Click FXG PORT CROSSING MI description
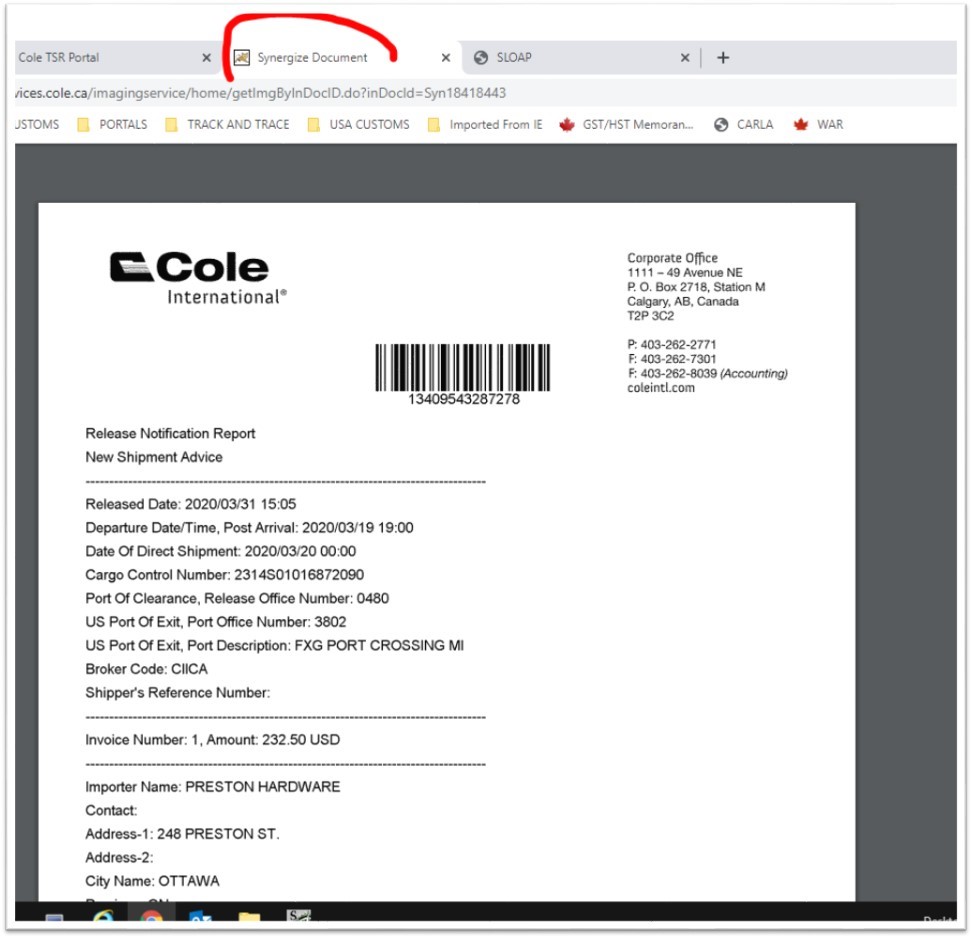Viewport: 972px width, 939px height. pyautogui.click(x=379, y=645)
